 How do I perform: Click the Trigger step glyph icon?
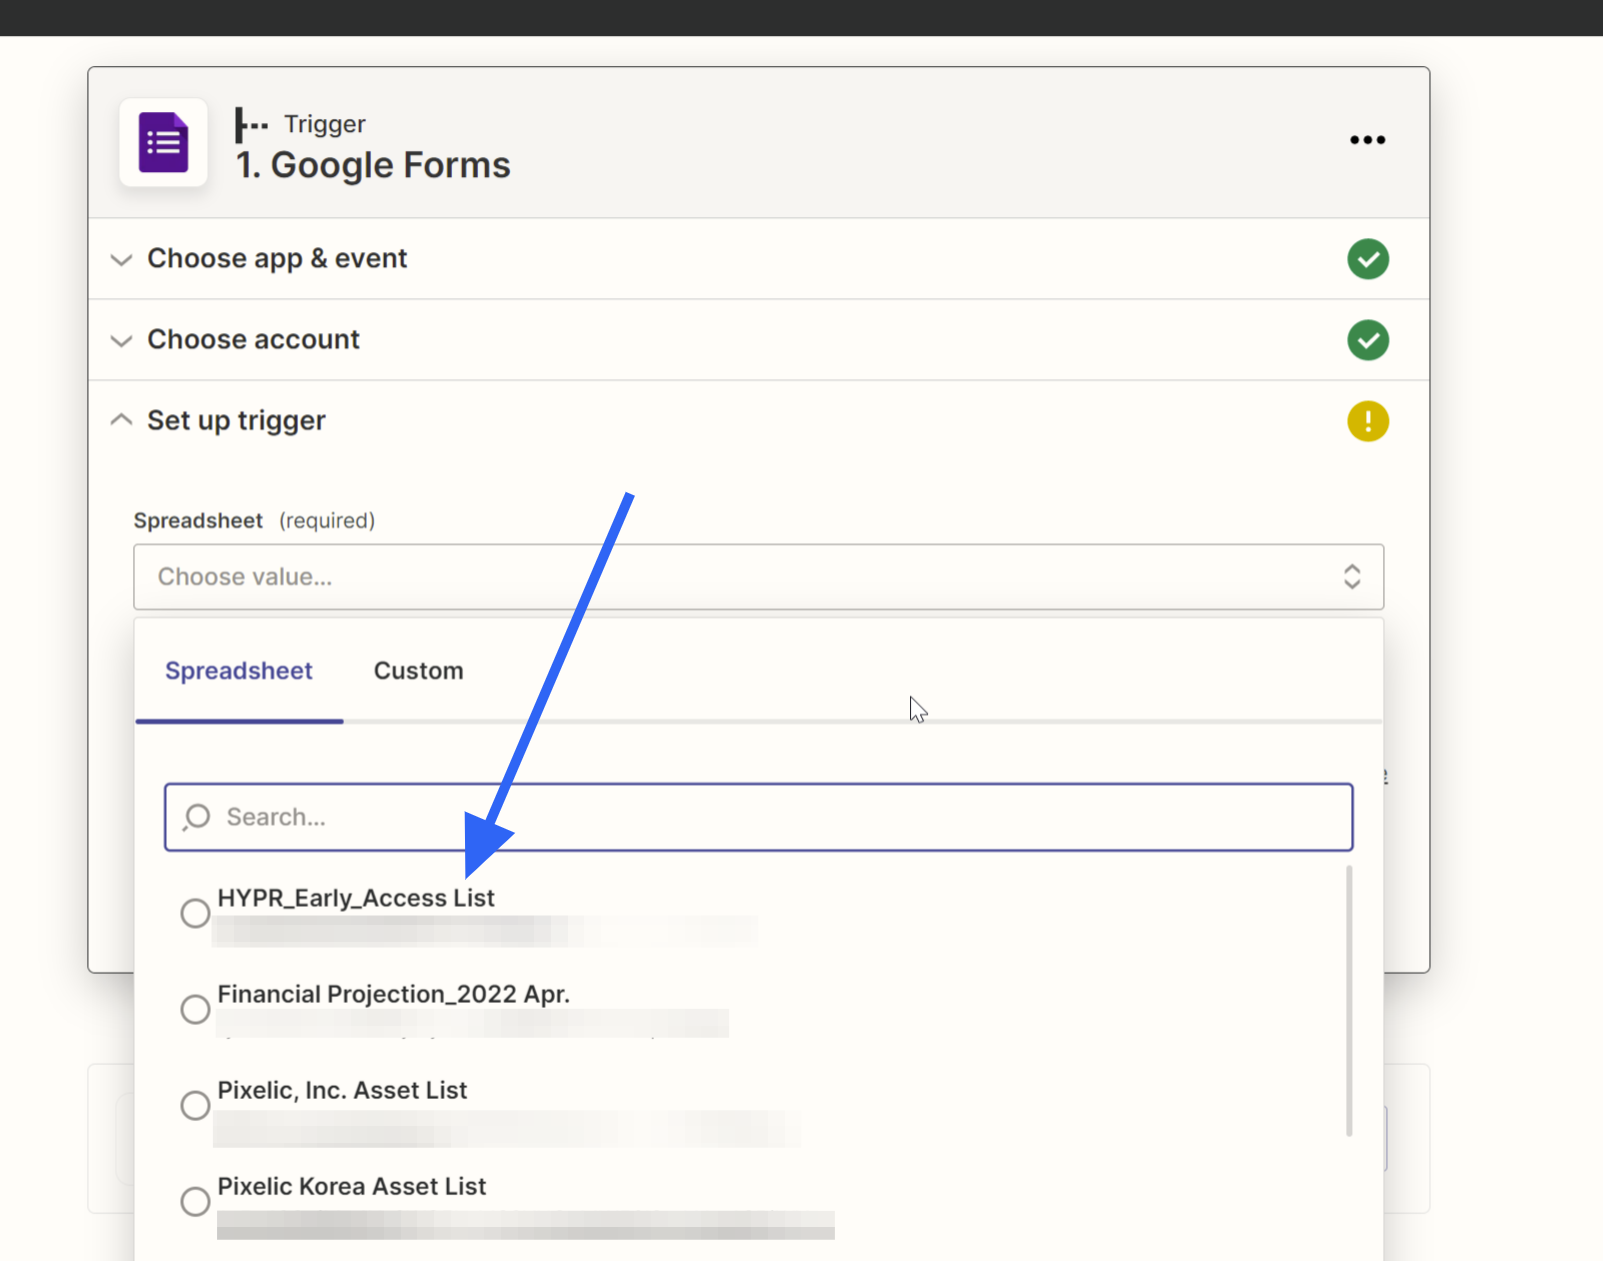[x=251, y=125]
